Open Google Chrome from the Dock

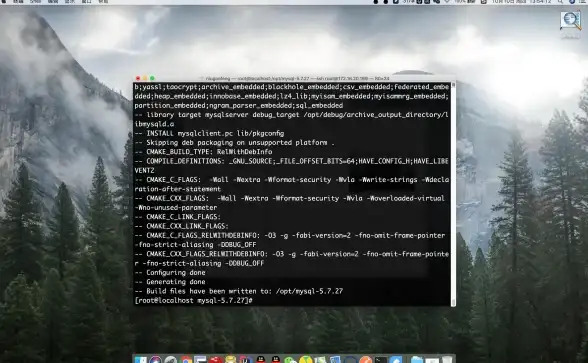pos(186,360)
